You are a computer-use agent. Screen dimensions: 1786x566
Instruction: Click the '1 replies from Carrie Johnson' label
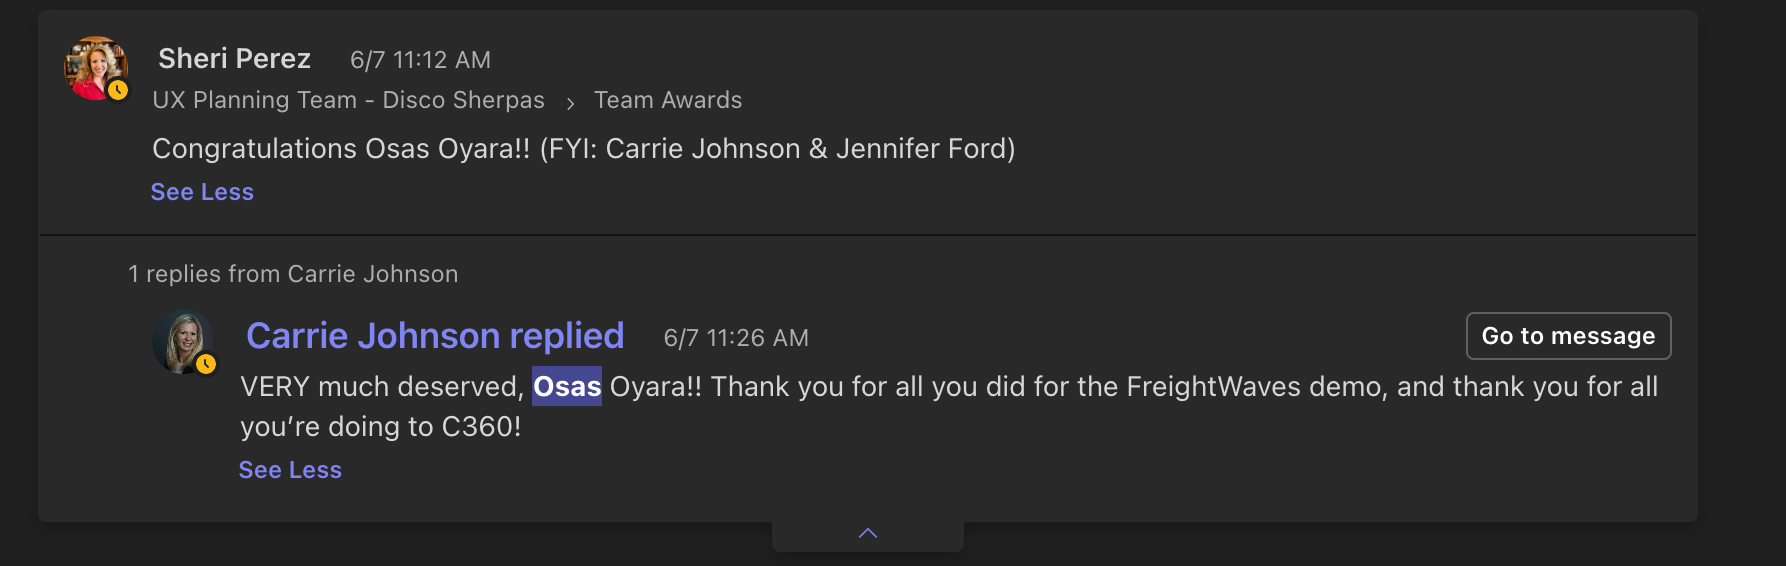pos(293,274)
